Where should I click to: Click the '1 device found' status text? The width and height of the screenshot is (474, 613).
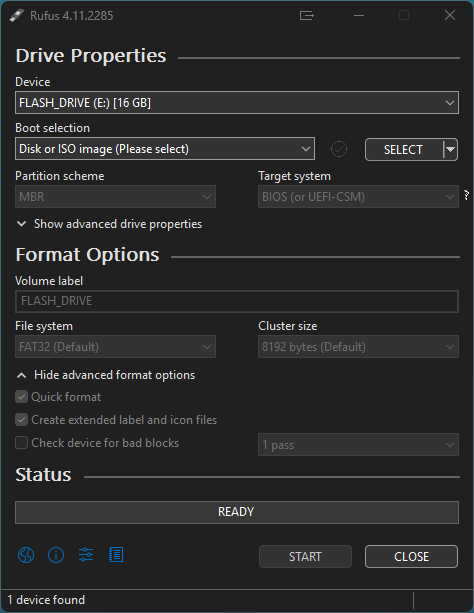coord(46,600)
